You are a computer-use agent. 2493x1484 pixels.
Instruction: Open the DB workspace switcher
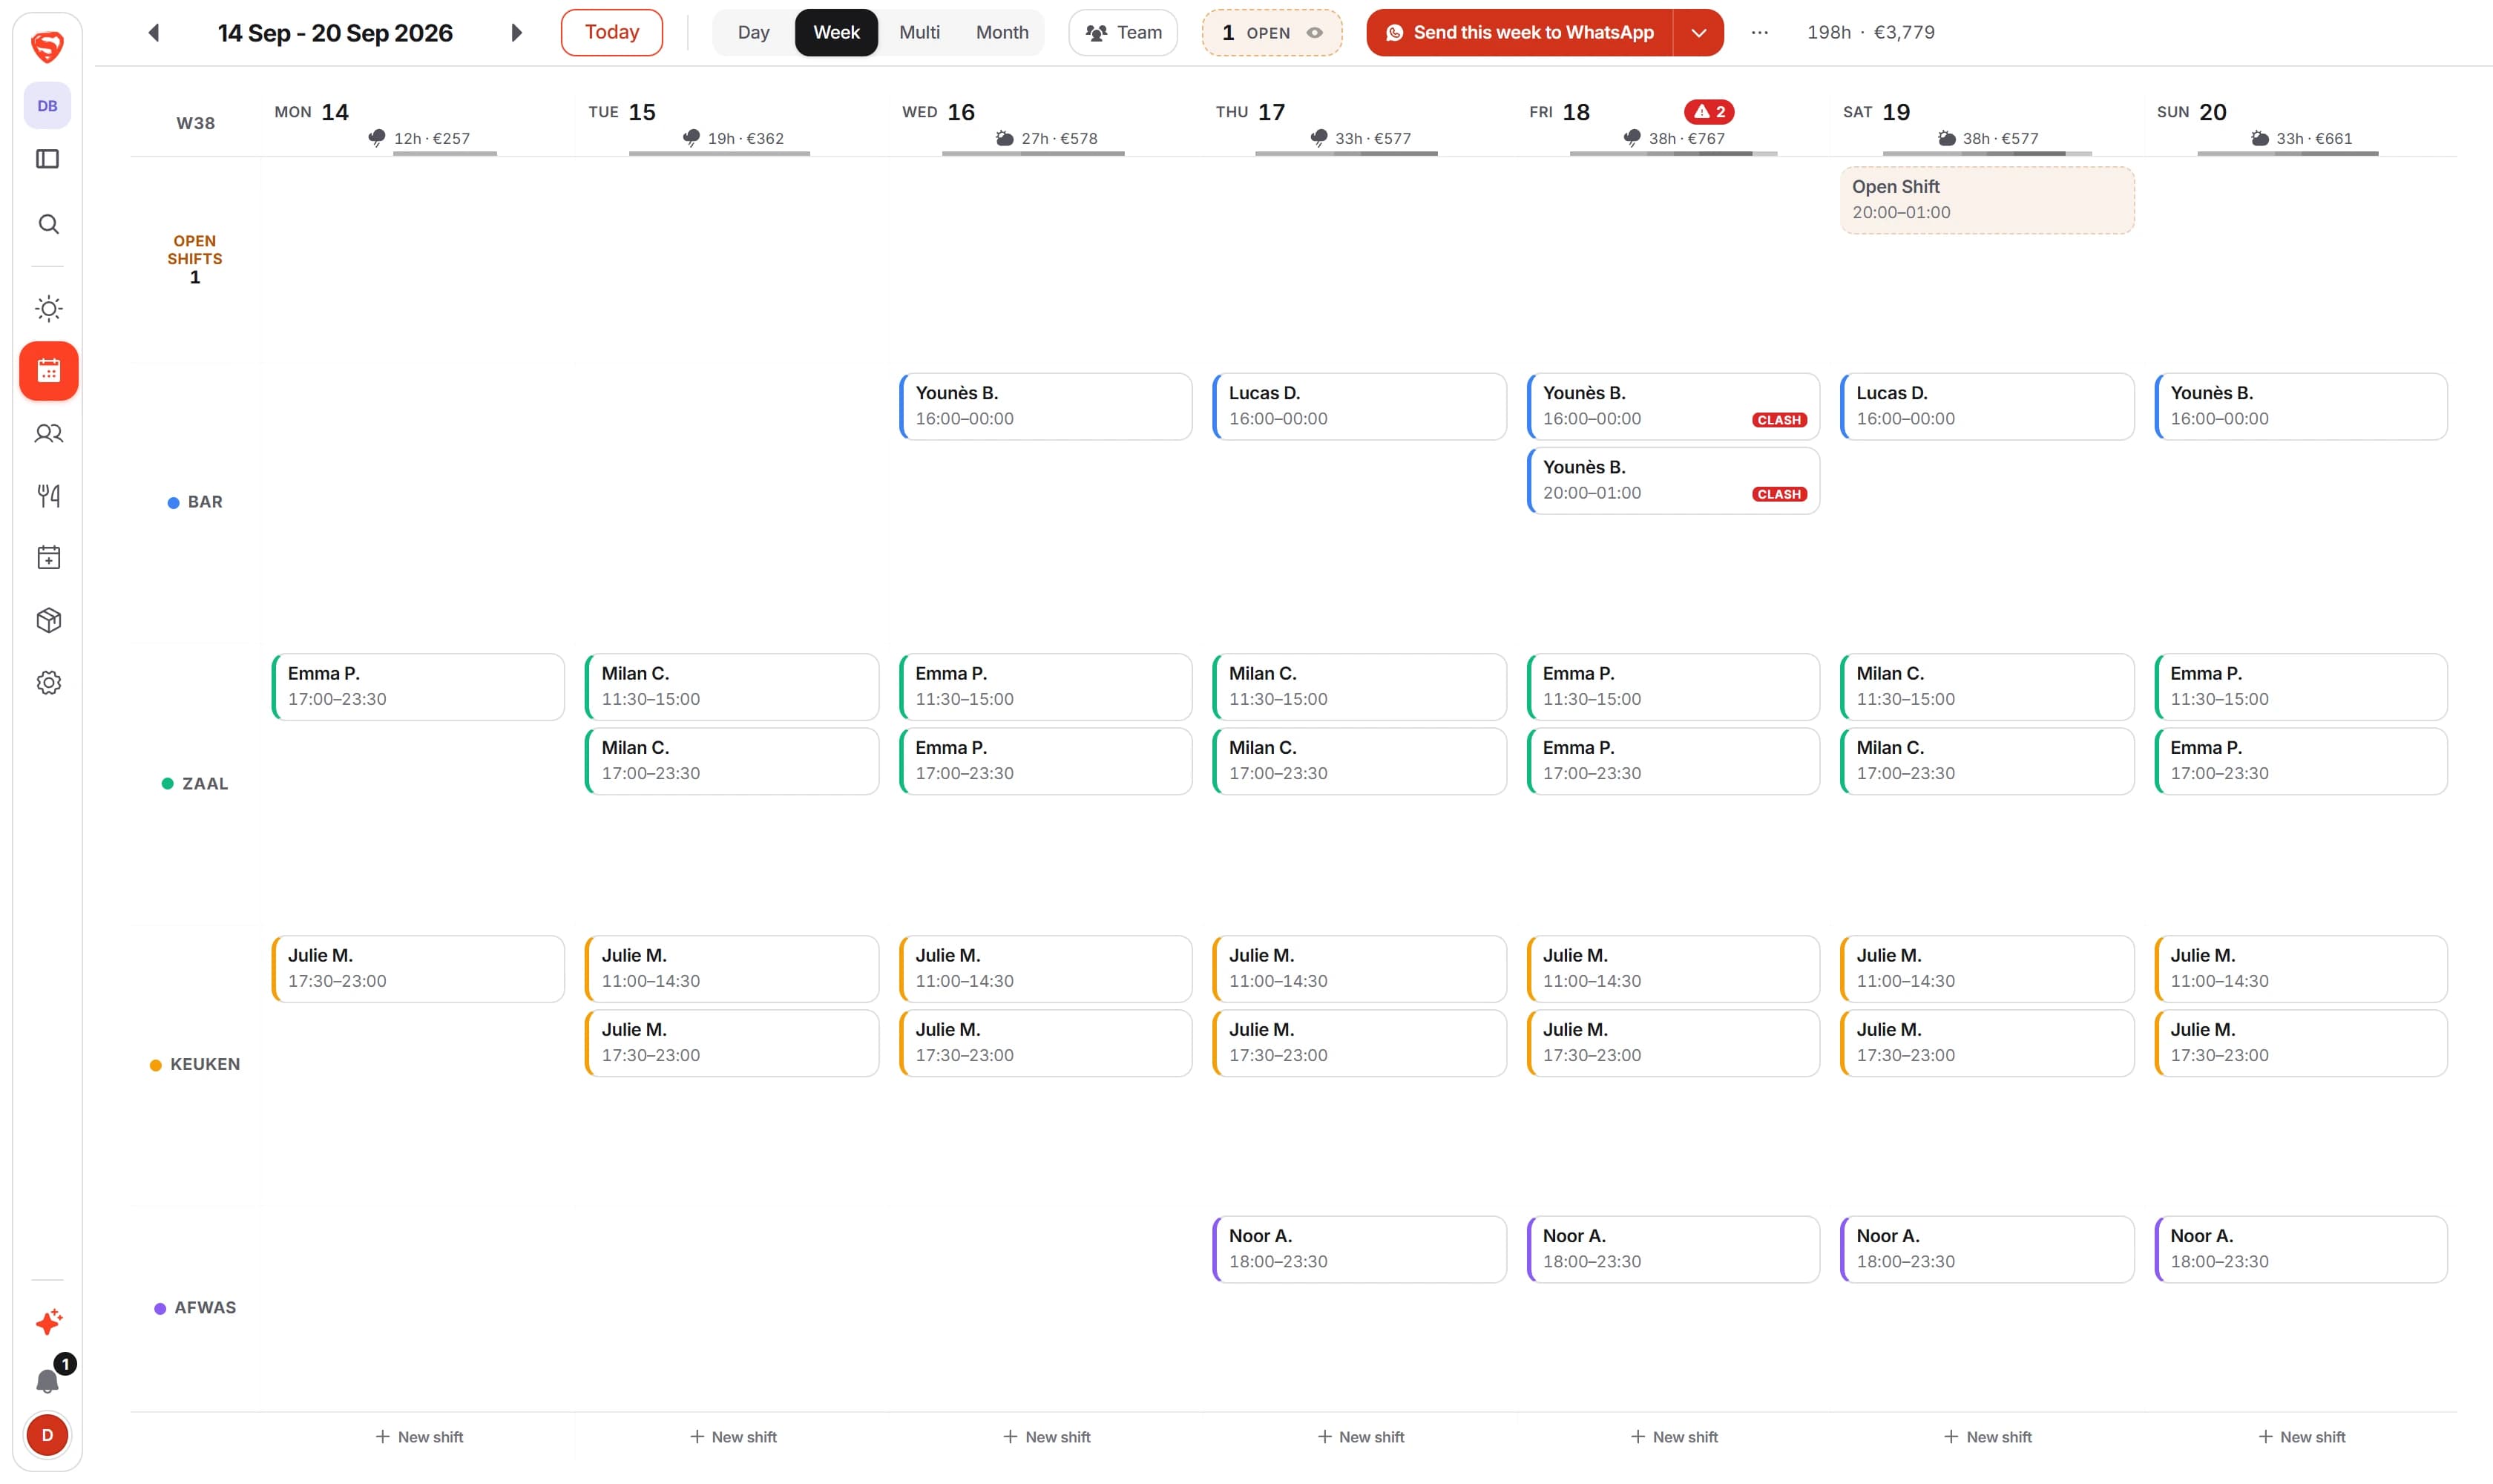[x=47, y=106]
